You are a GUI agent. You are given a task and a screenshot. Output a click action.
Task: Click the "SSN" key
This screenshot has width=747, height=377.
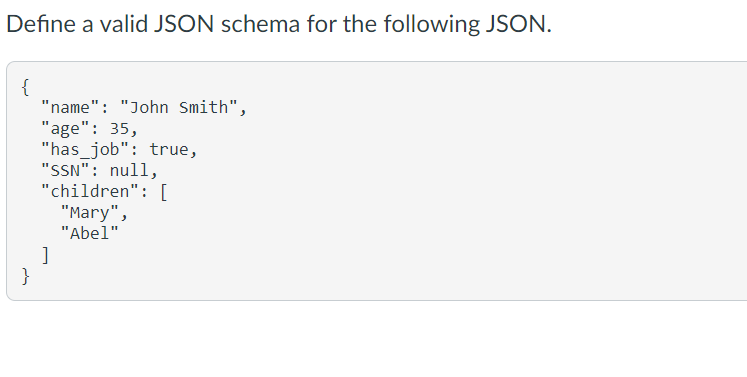(x=65, y=170)
